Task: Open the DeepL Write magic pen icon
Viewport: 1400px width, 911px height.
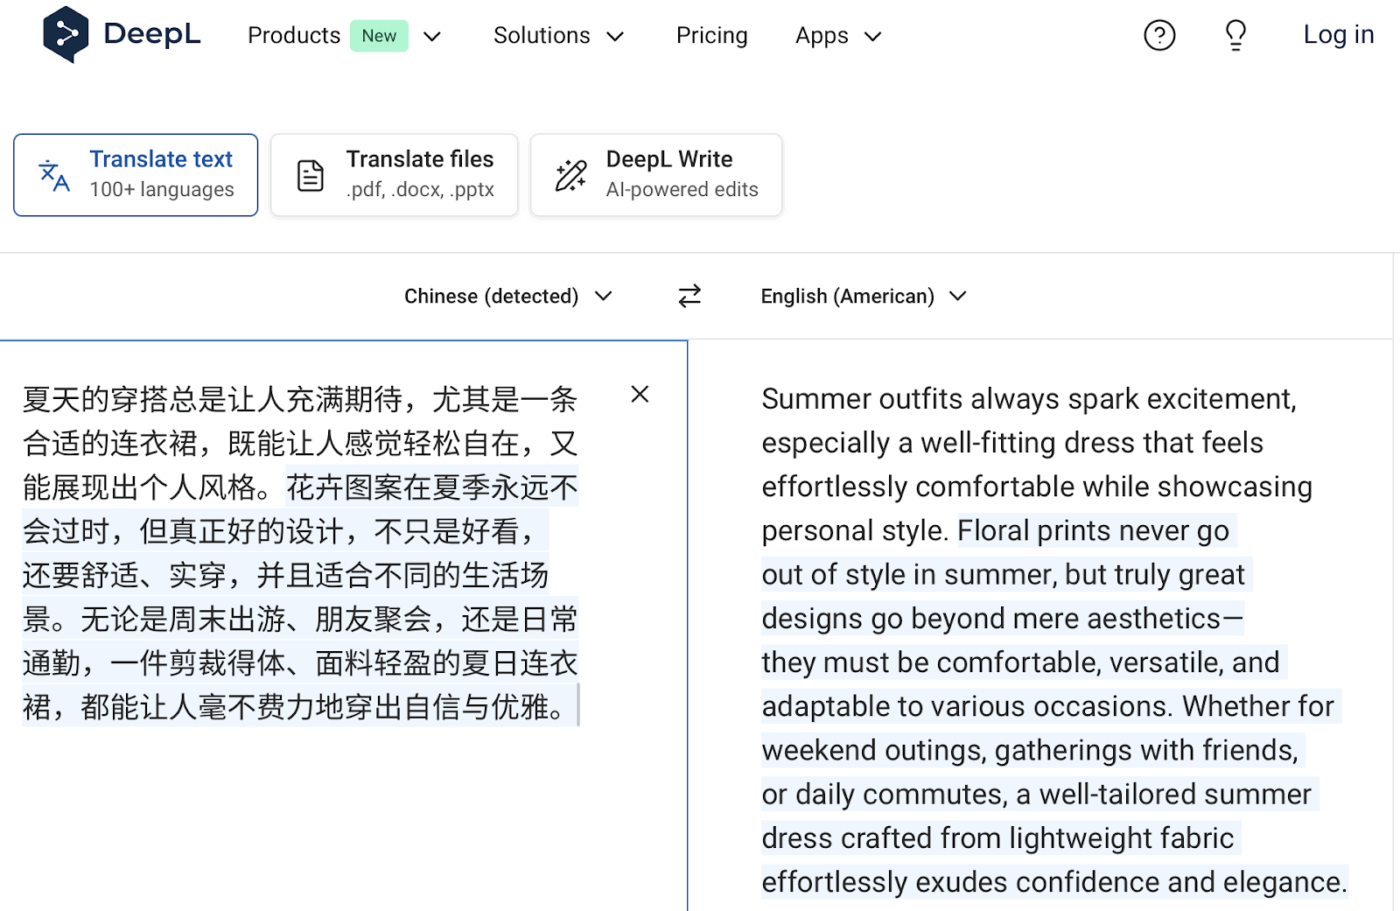Action: click(x=569, y=174)
